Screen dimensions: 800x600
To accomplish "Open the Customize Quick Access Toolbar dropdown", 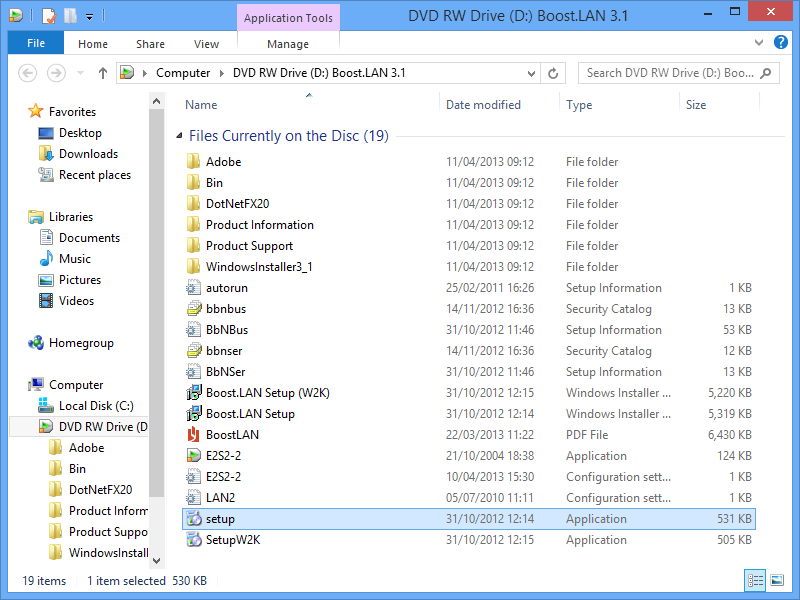I will [89, 14].
